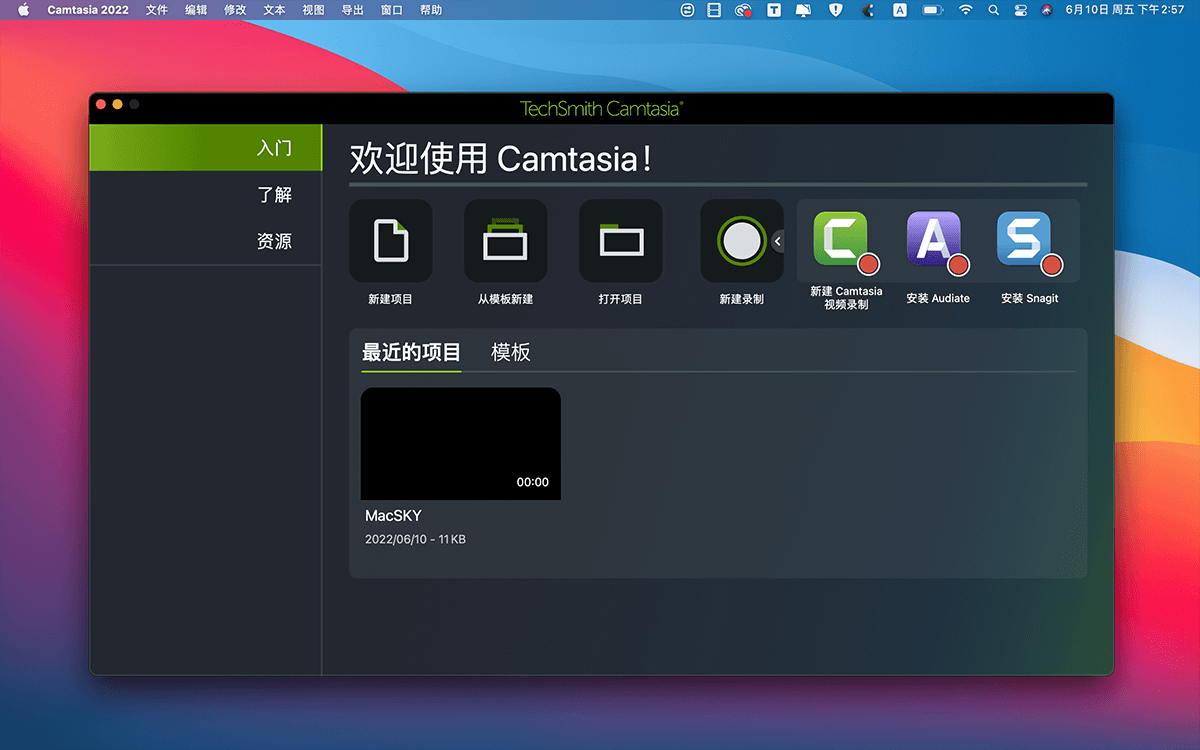Open the 导出 menu

[352, 10]
